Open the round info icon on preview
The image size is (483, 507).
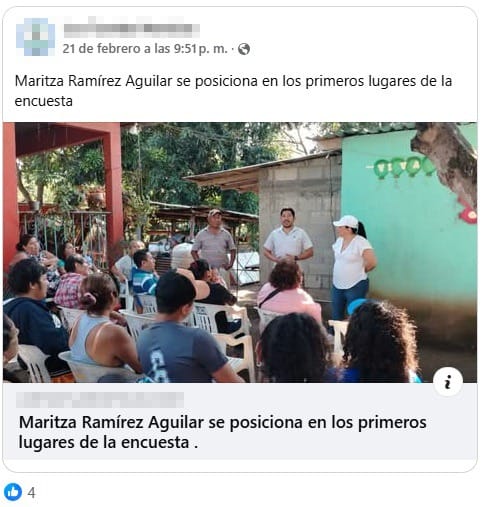click(448, 381)
